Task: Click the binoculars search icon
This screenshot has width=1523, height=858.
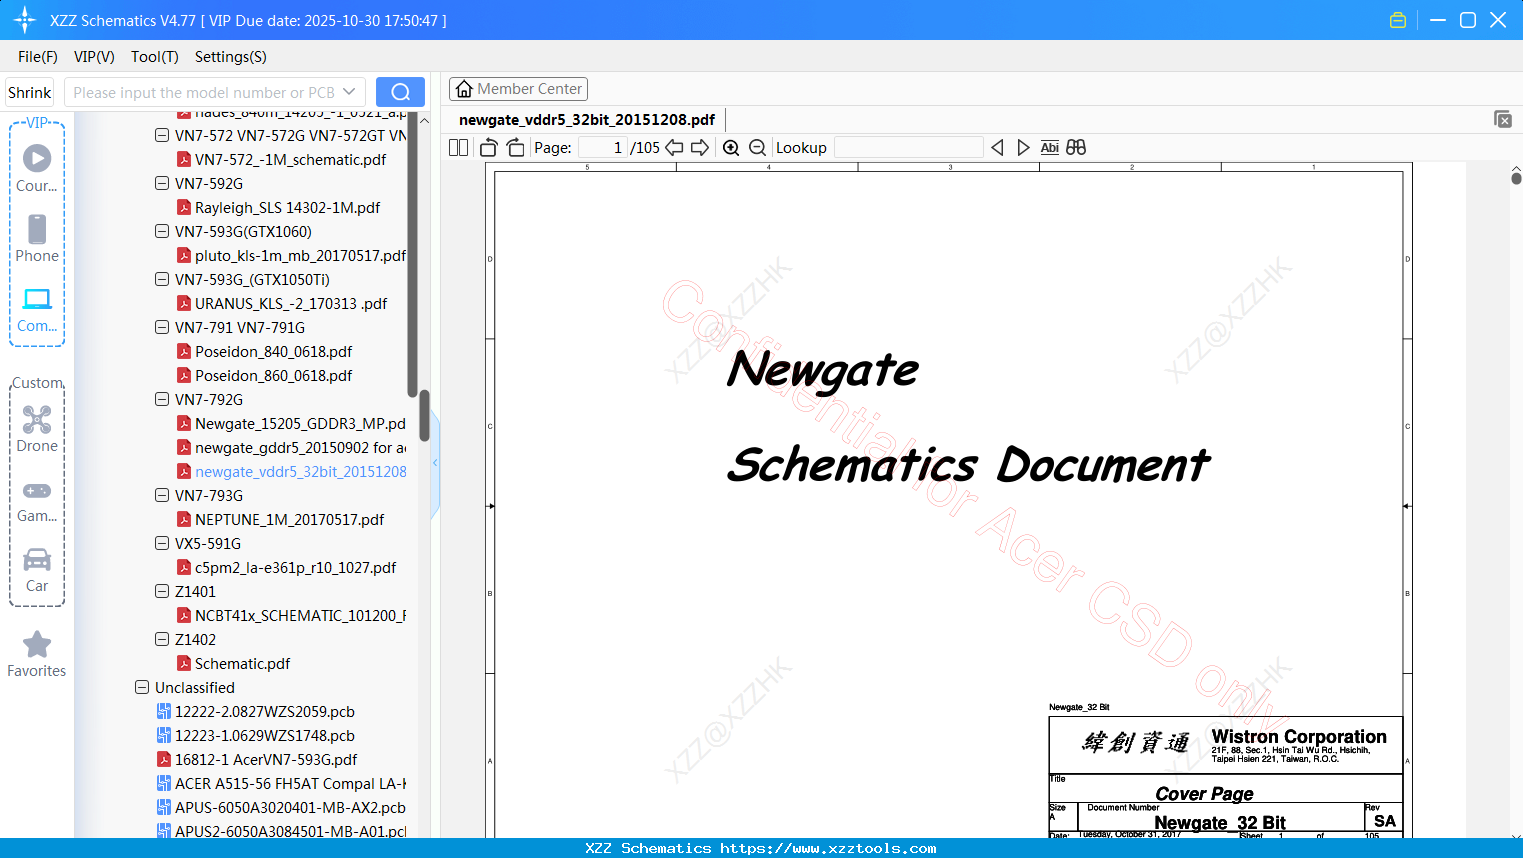Action: click(1076, 148)
